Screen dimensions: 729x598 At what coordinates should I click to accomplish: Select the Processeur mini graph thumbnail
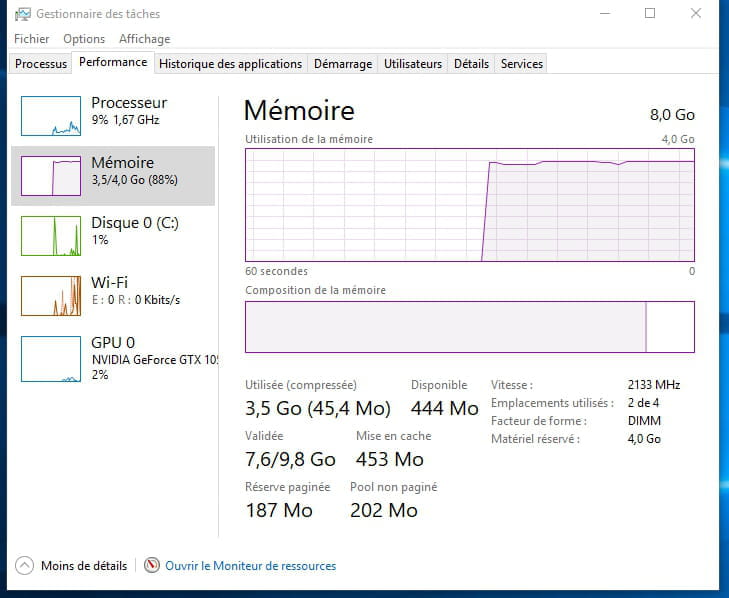pyautogui.click(x=51, y=116)
